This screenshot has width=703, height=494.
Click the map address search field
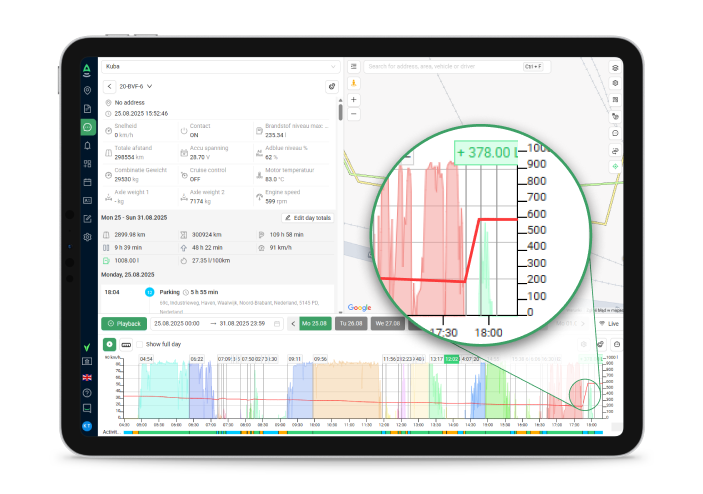[x=440, y=67]
